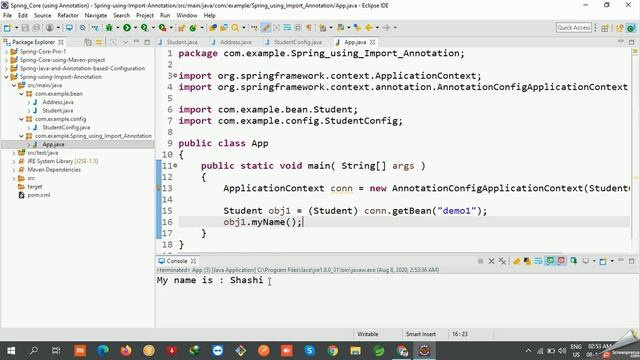Select StudentConfig.java in Package Explorer

click(x=66, y=127)
